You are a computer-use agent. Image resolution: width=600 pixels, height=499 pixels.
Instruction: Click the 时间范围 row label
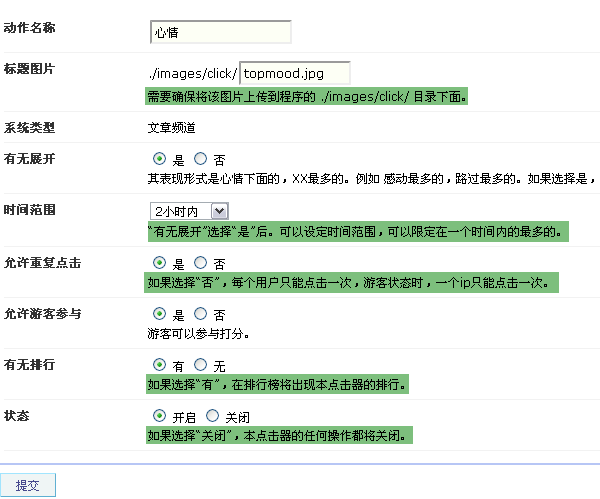[30, 211]
